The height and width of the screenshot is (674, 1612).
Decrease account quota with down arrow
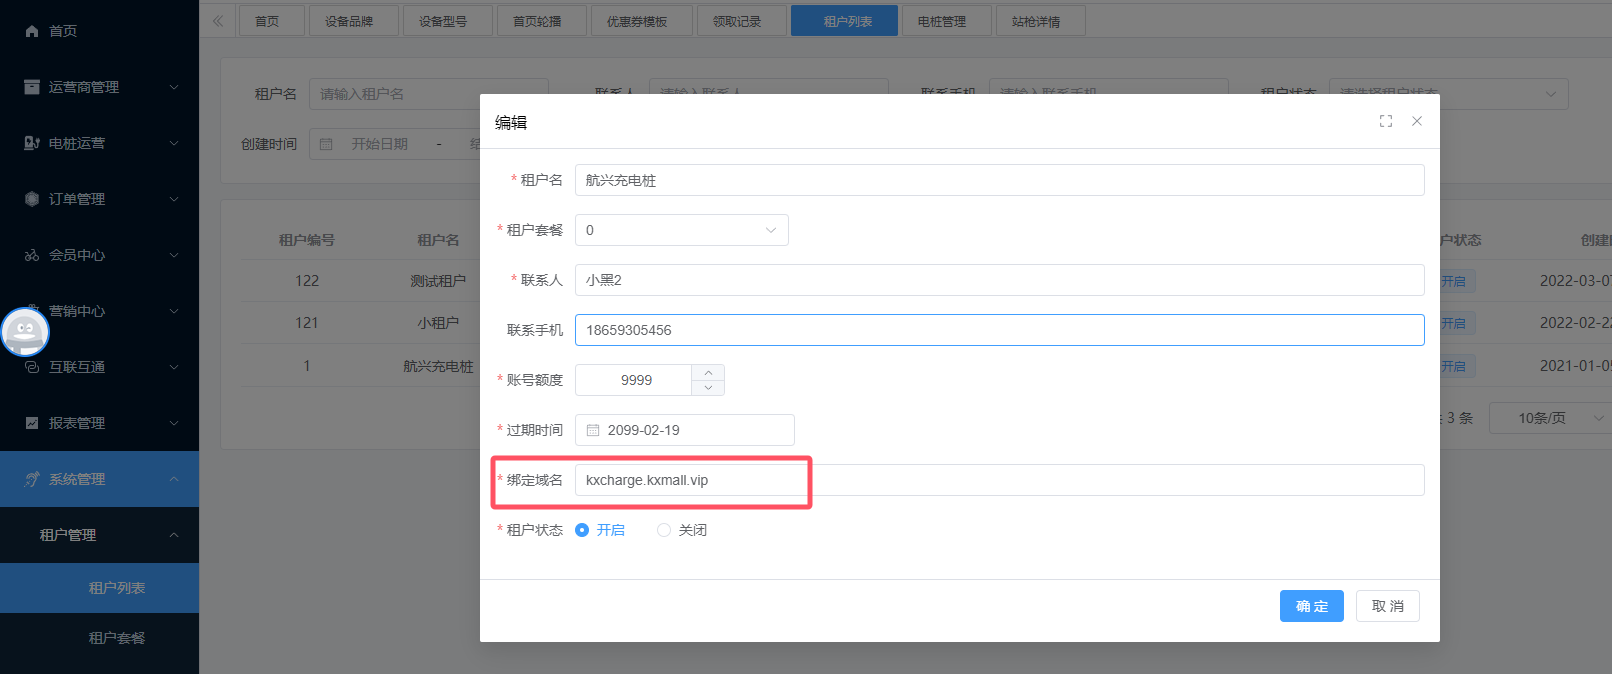pos(708,388)
